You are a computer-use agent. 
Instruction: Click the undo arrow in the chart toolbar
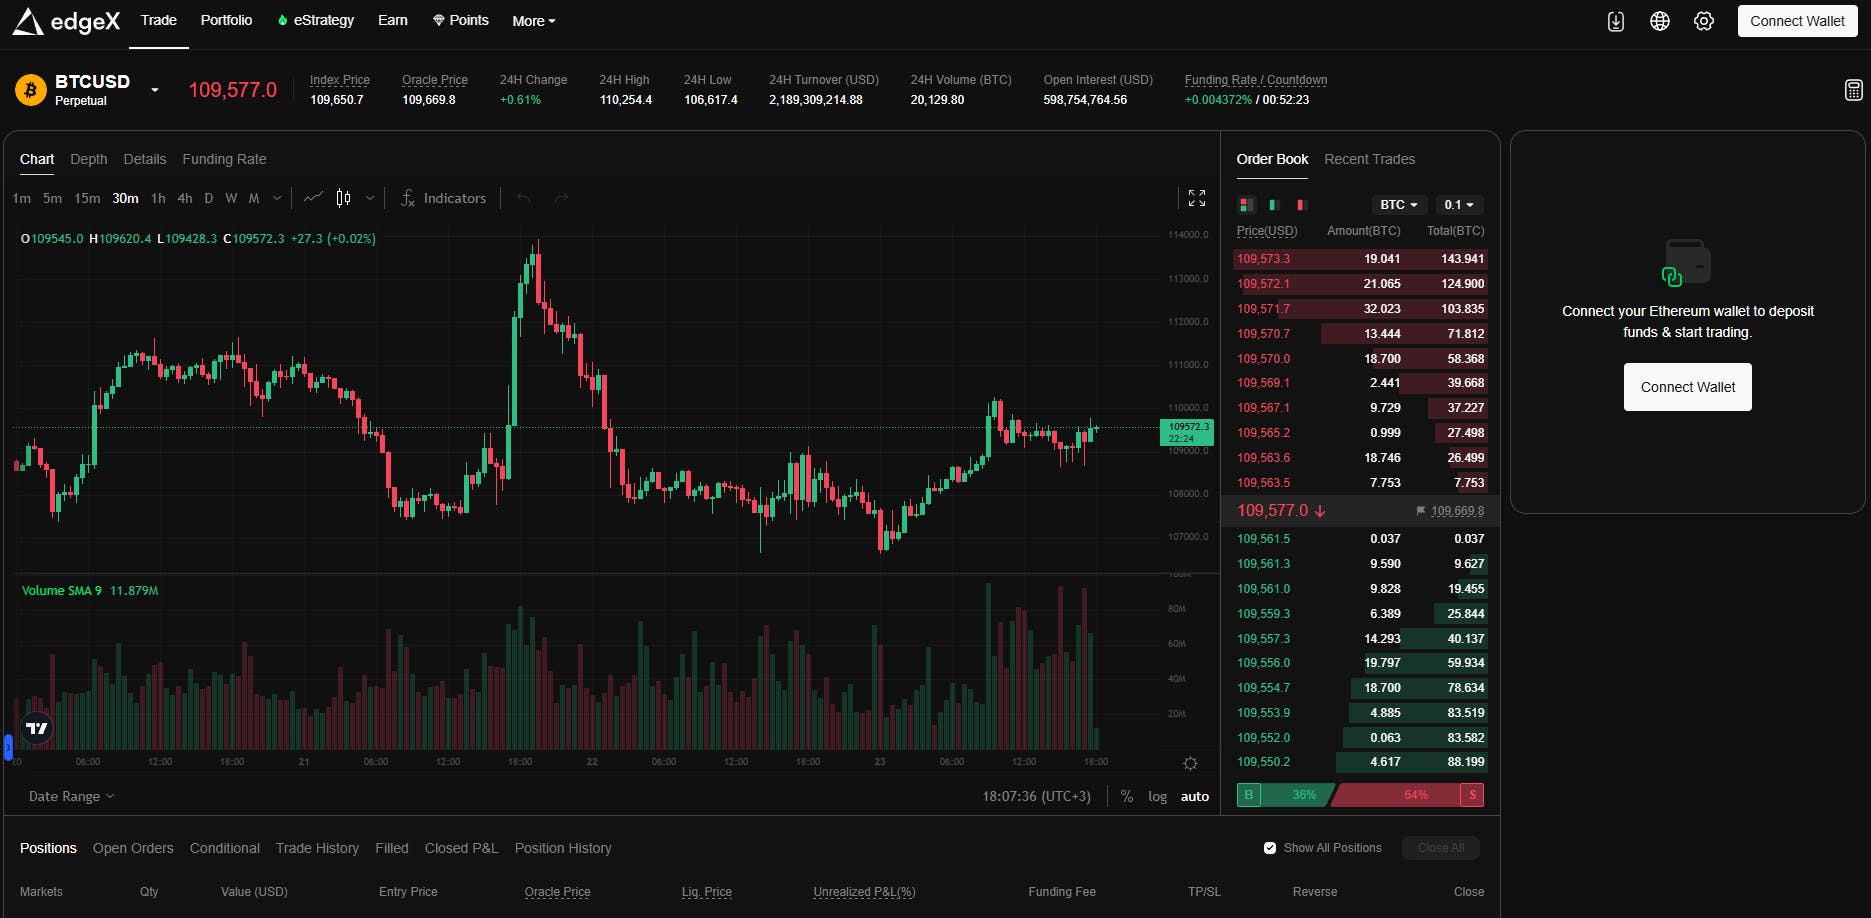coord(522,198)
